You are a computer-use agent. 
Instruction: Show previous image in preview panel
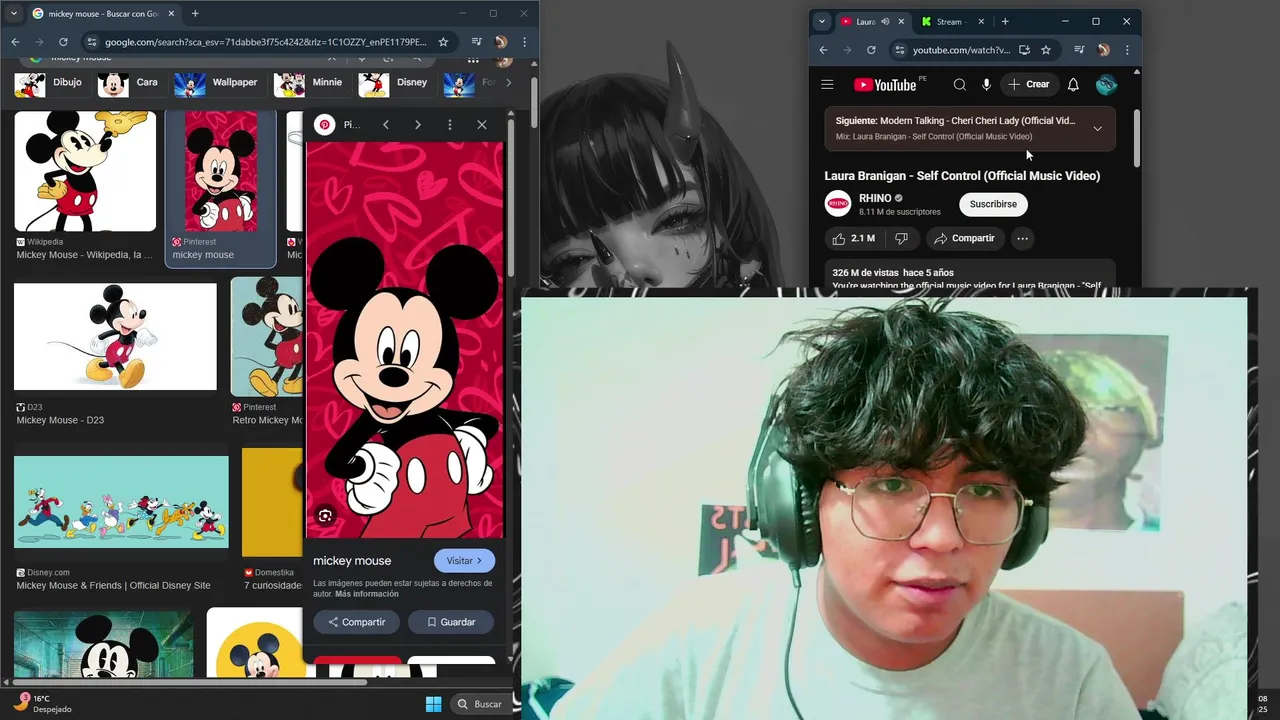click(x=386, y=125)
